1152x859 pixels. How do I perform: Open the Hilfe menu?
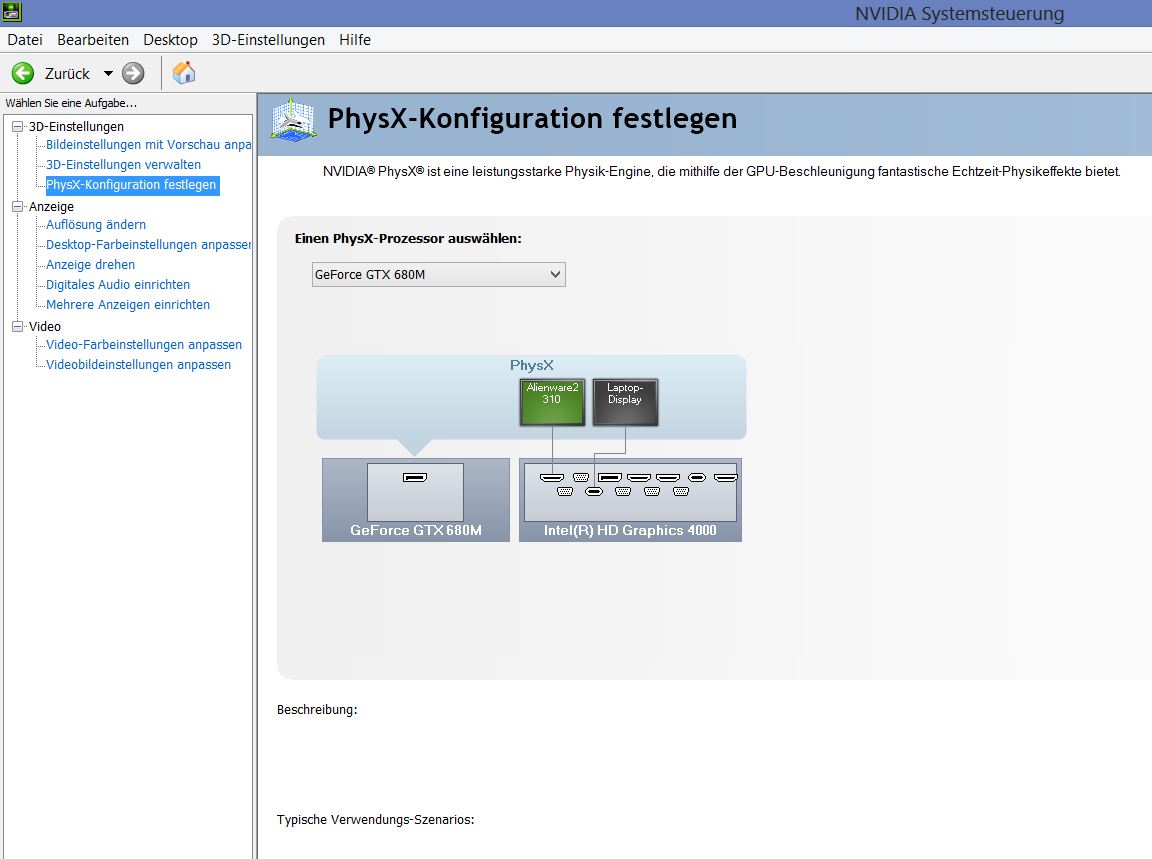pyautogui.click(x=355, y=40)
